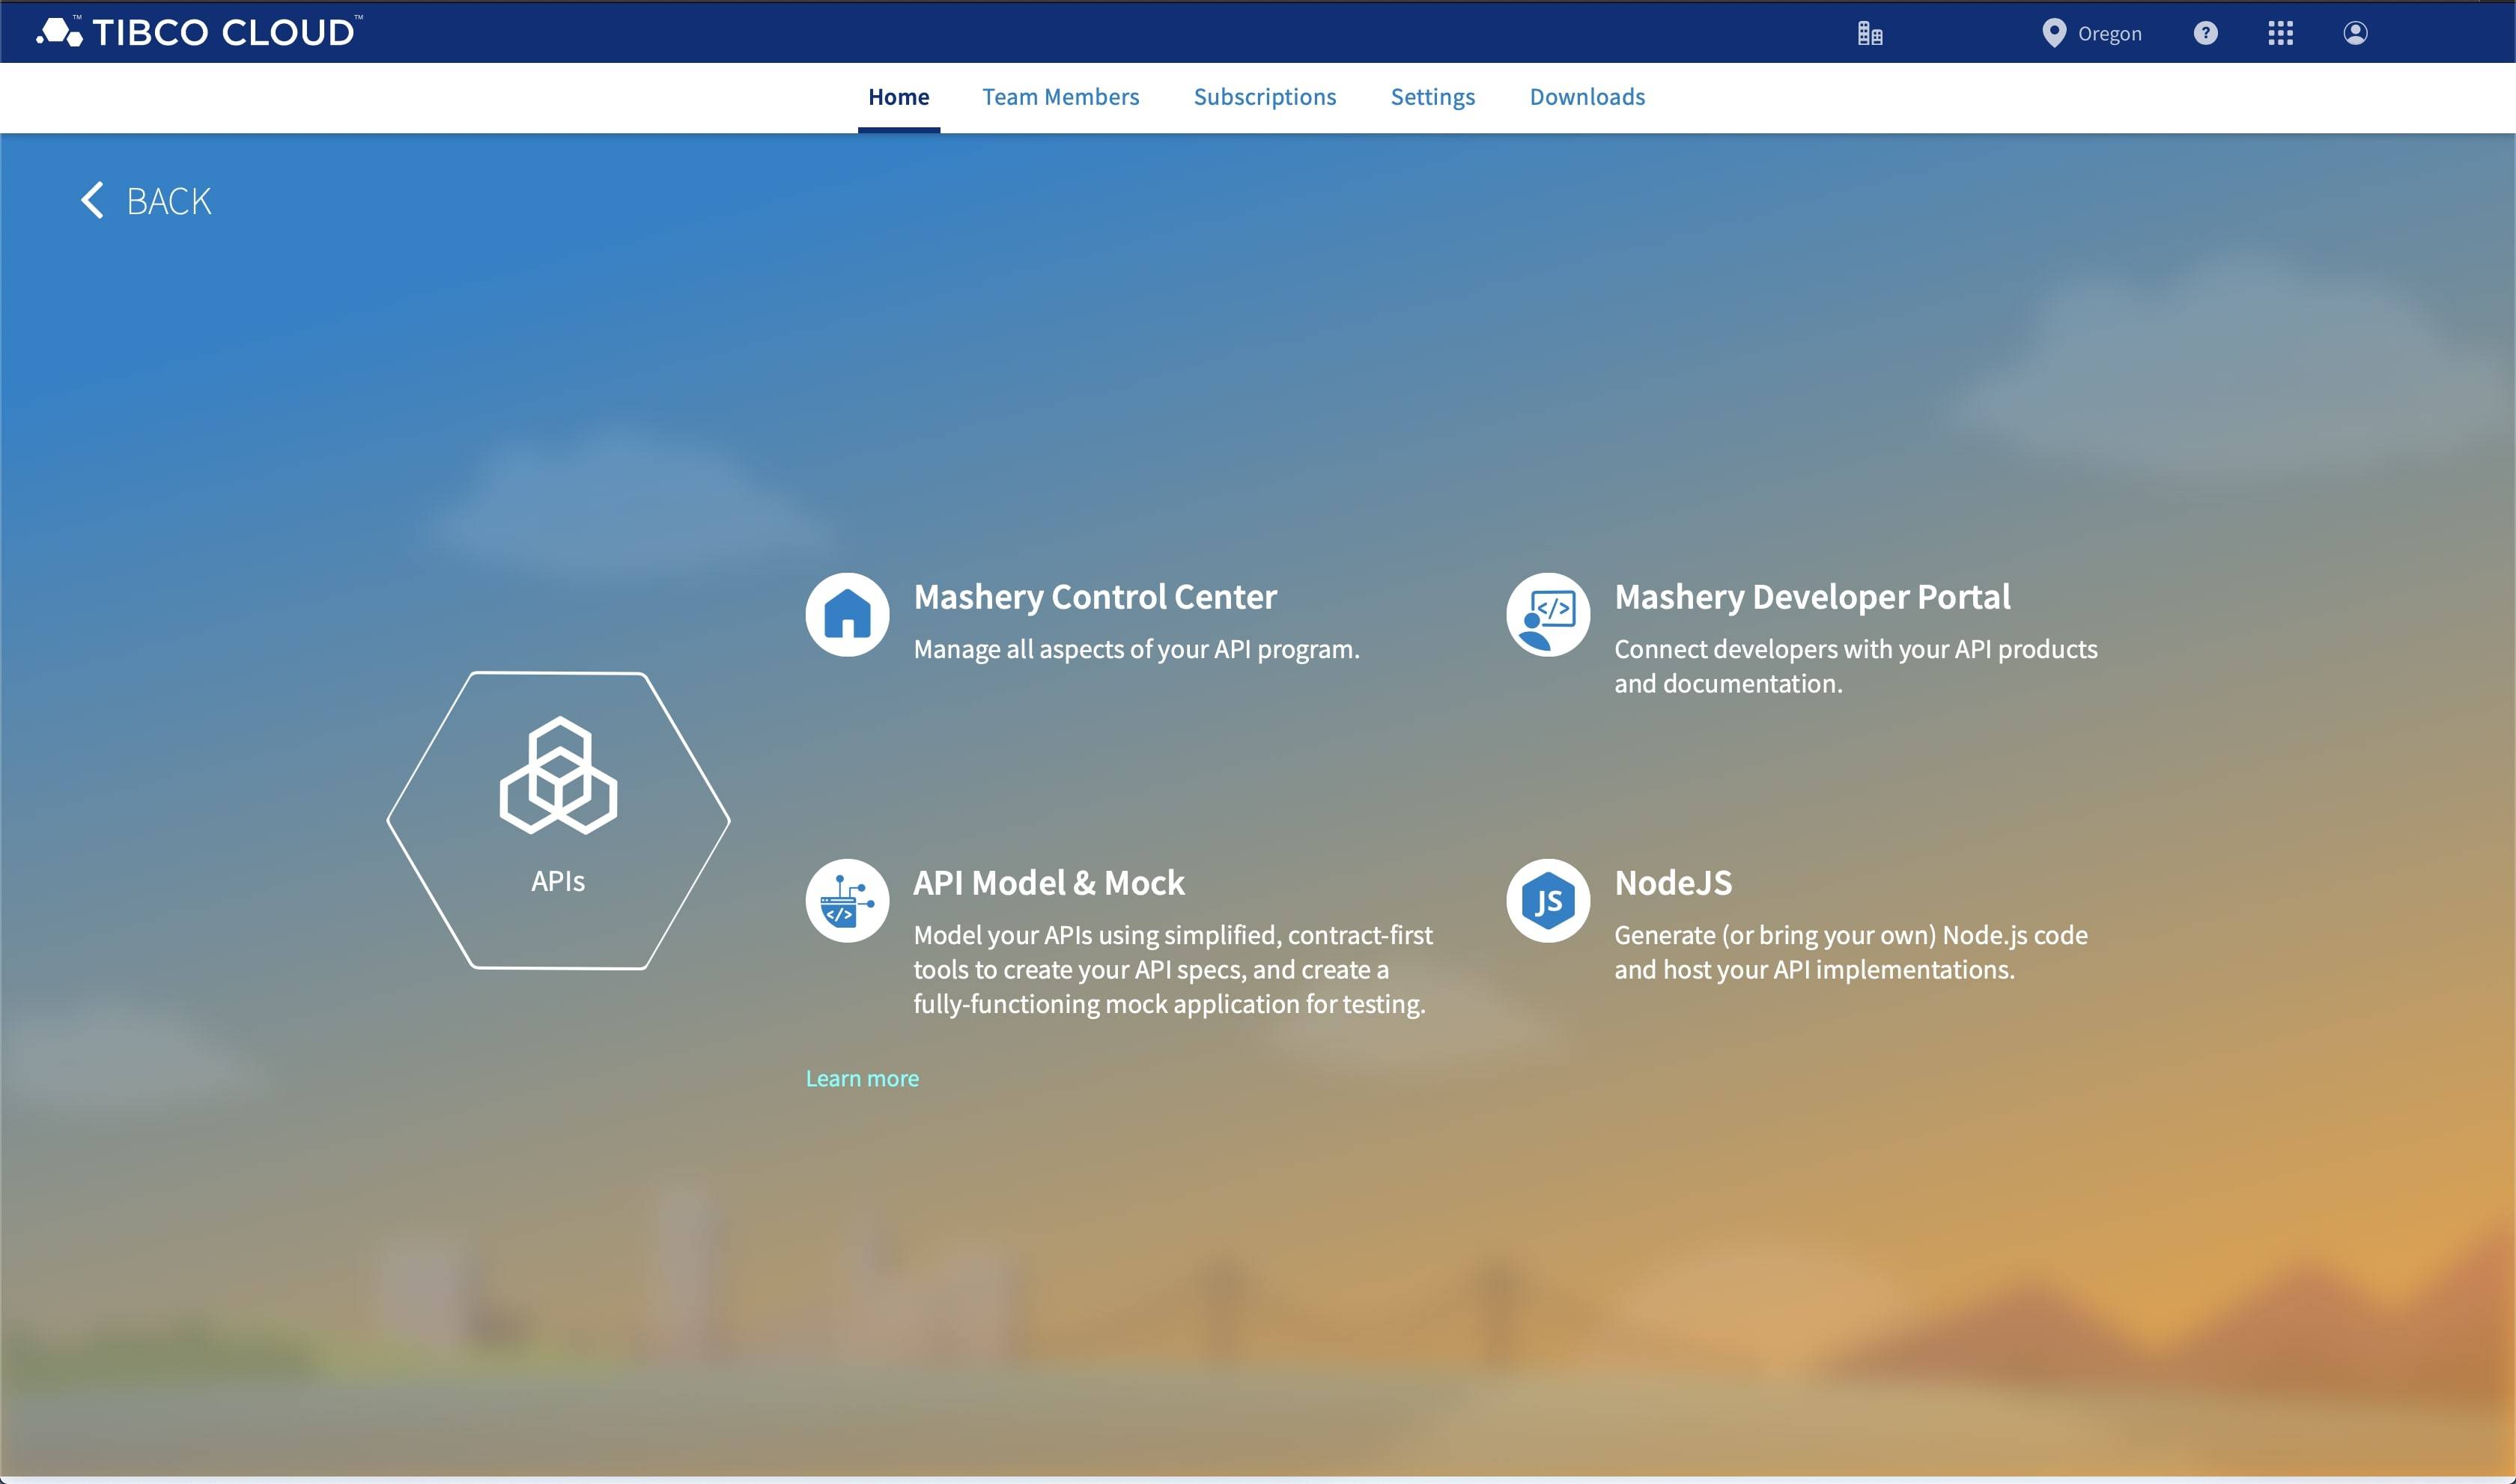The height and width of the screenshot is (1484, 2516).
Task: Click the location pin beside Oregon
Action: (x=2054, y=33)
